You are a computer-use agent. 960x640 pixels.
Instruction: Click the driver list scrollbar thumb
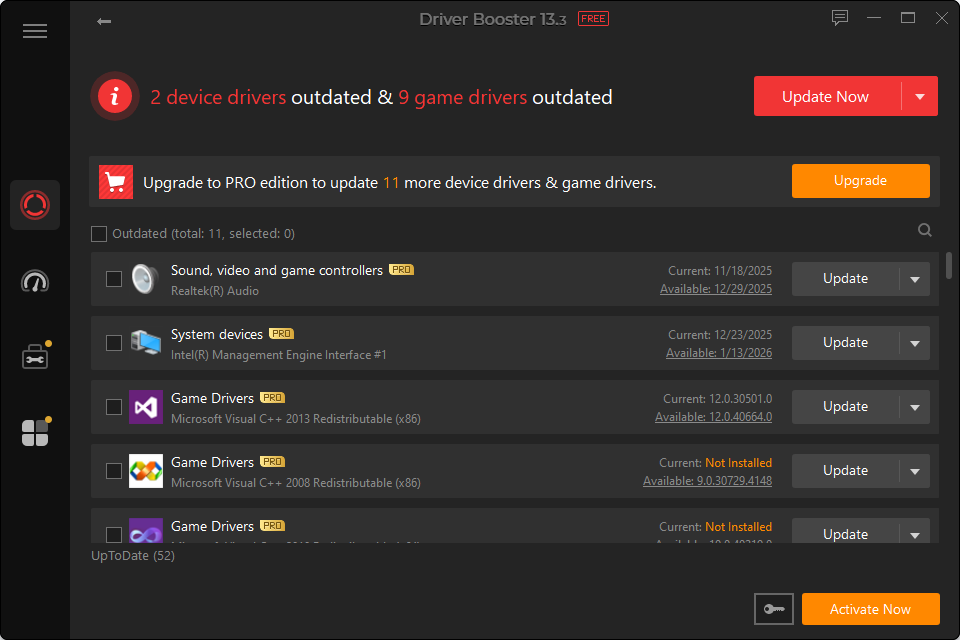[948, 265]
